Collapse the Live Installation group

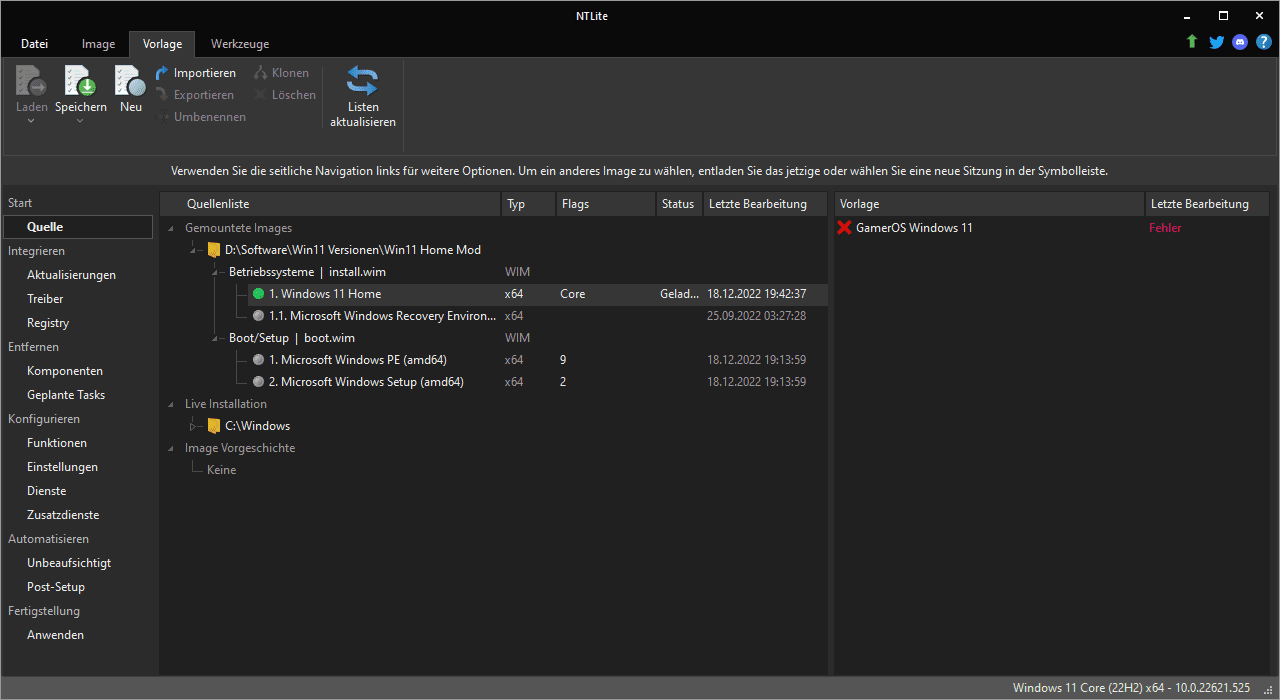(171, 404)
